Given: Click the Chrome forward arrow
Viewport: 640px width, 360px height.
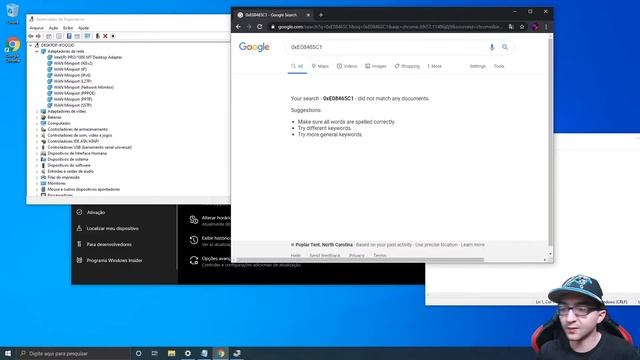Looking at the screenshot, I should click(249, 27).
